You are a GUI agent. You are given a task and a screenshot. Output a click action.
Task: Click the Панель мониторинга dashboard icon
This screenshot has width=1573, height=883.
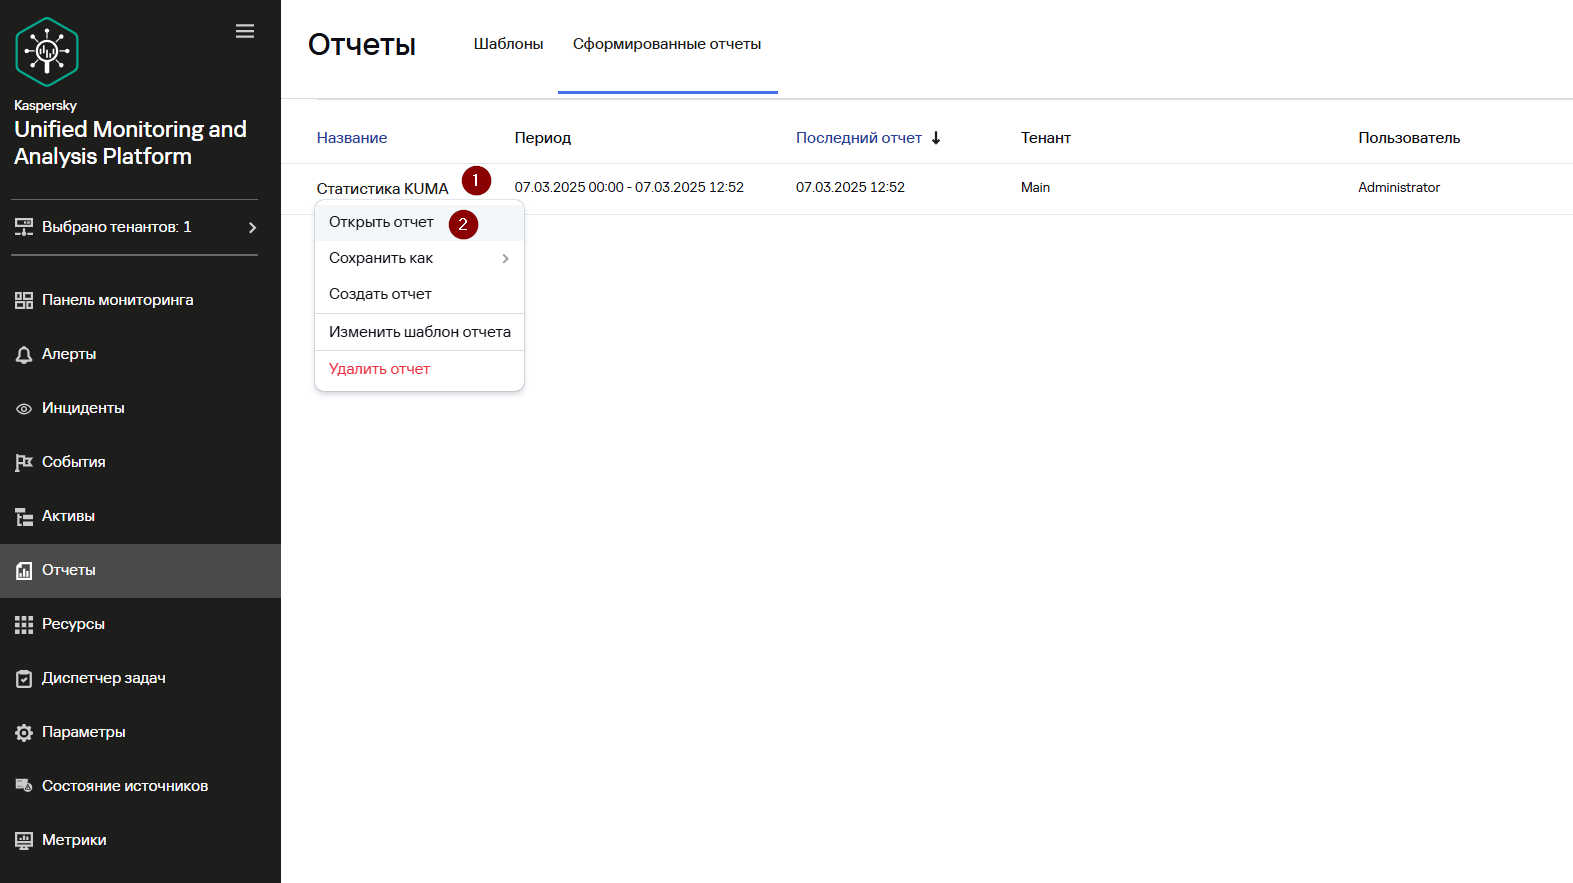tap(24, 300)
